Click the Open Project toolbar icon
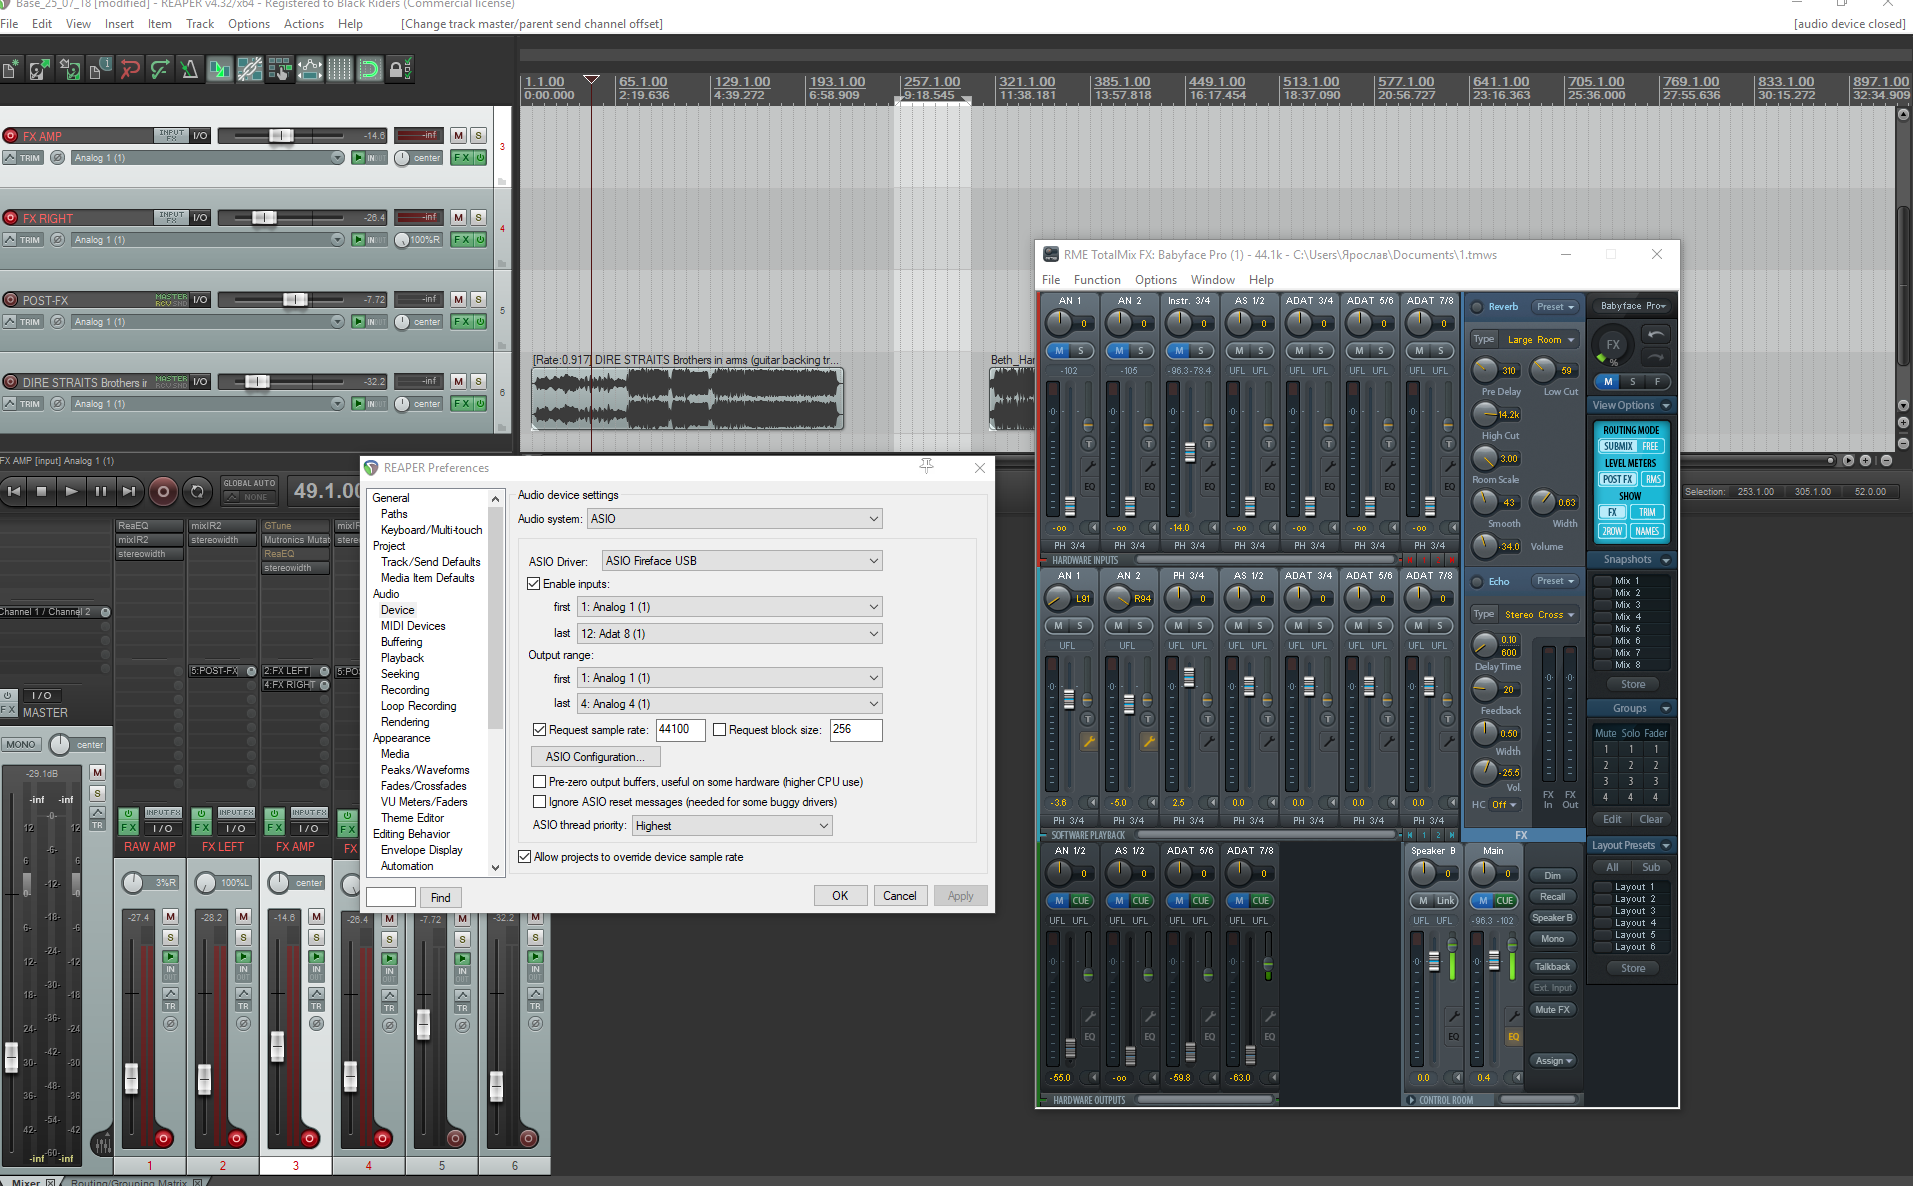Viewport: 1913px width, 1186px height. (40, 69)
